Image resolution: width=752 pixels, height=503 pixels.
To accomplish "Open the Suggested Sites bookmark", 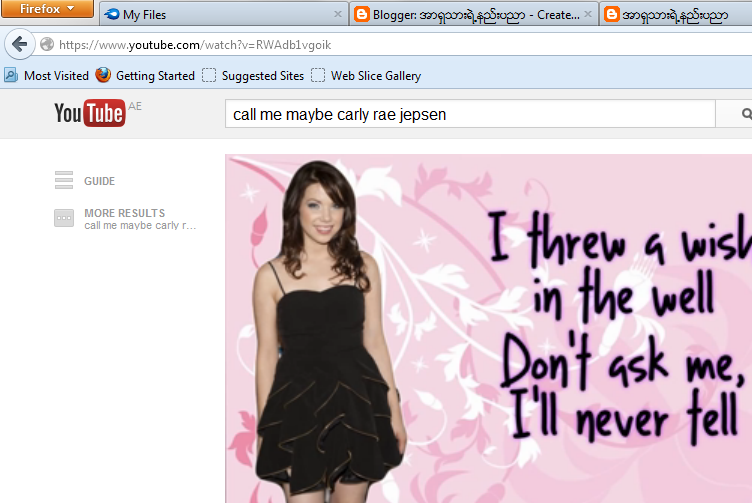I will point(253,76).
